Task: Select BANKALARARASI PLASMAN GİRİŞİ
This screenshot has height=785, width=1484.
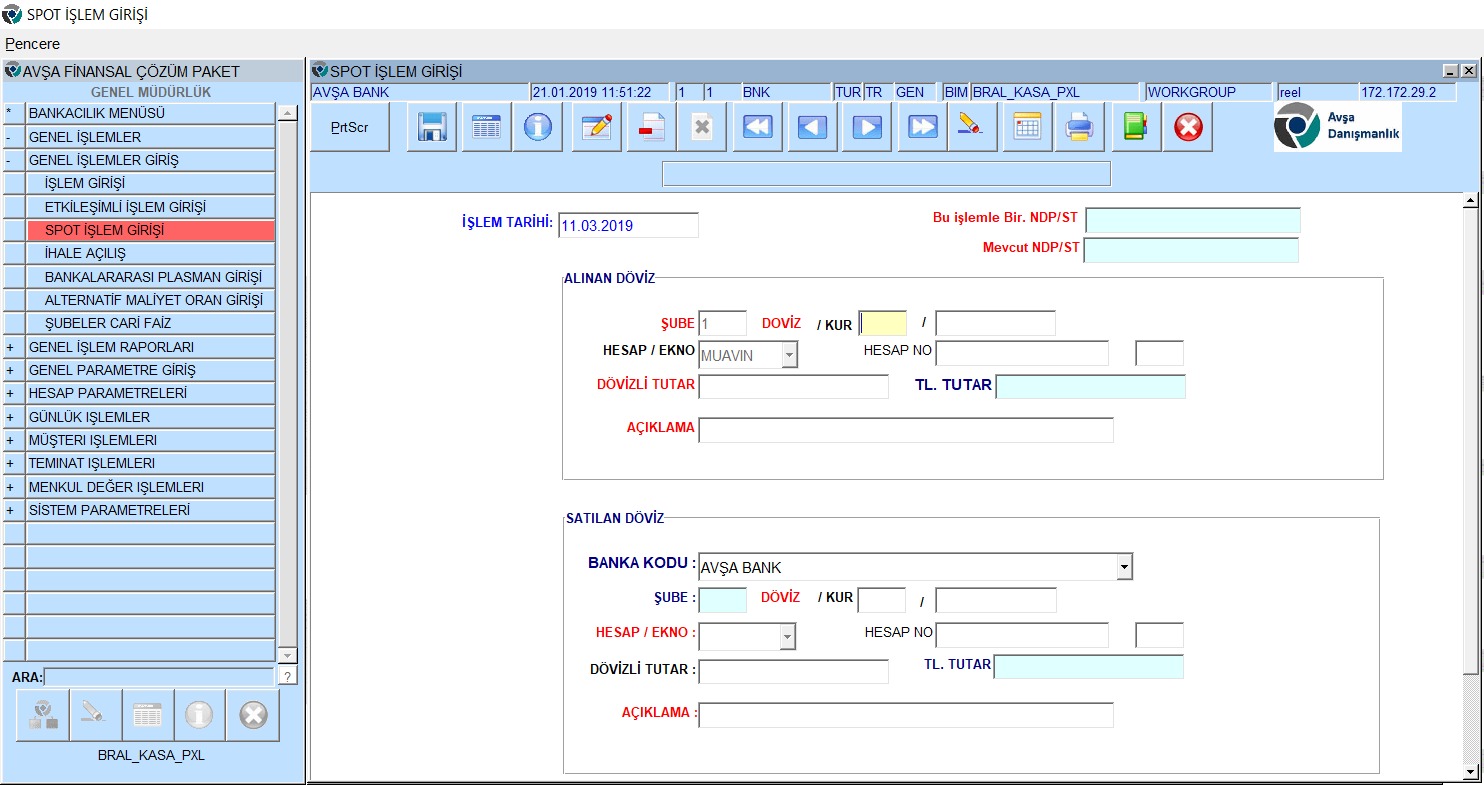Action: [x=150, y=277]
